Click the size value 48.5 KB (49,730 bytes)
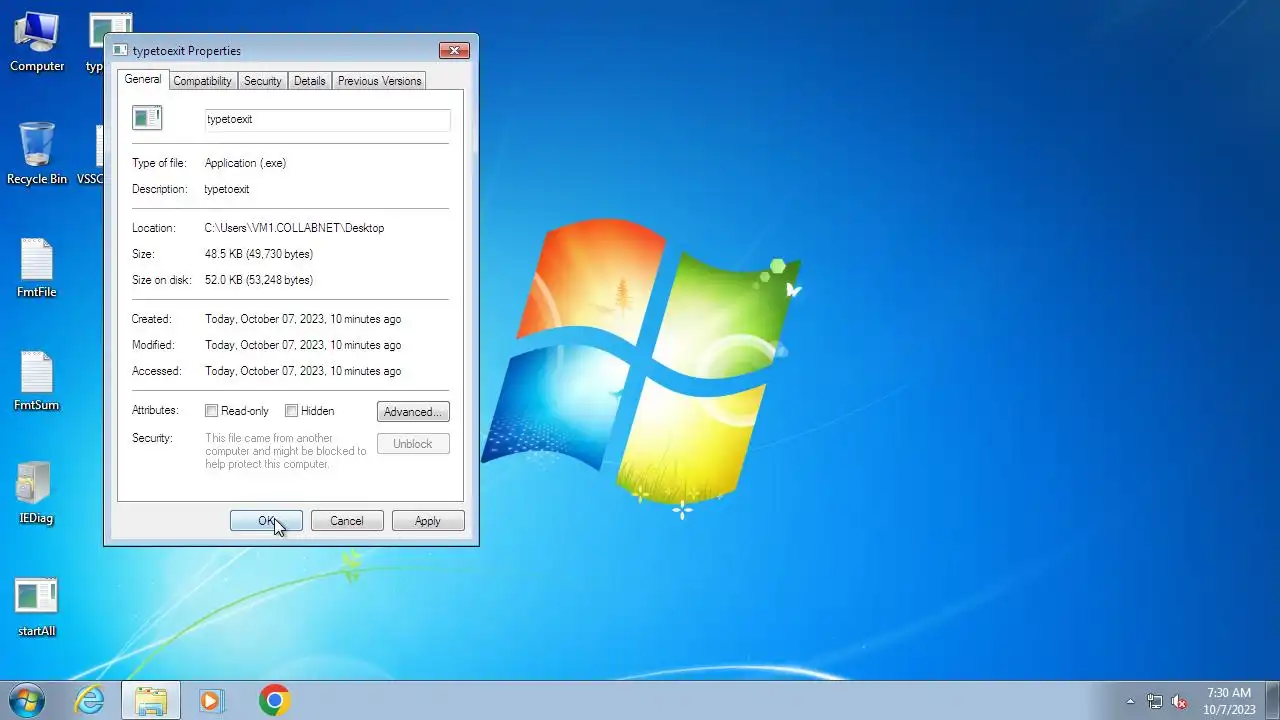1280x720 pixels. [258, 254]
